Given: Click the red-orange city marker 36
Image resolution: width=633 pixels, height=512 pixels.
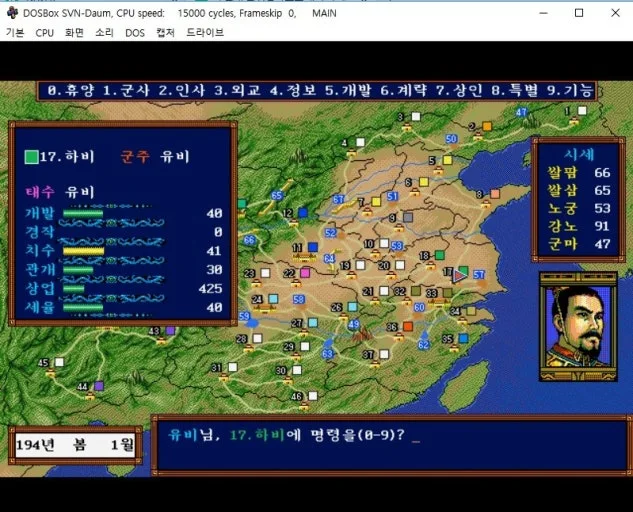Looking at the screenshot, I should tap(408, 326).
